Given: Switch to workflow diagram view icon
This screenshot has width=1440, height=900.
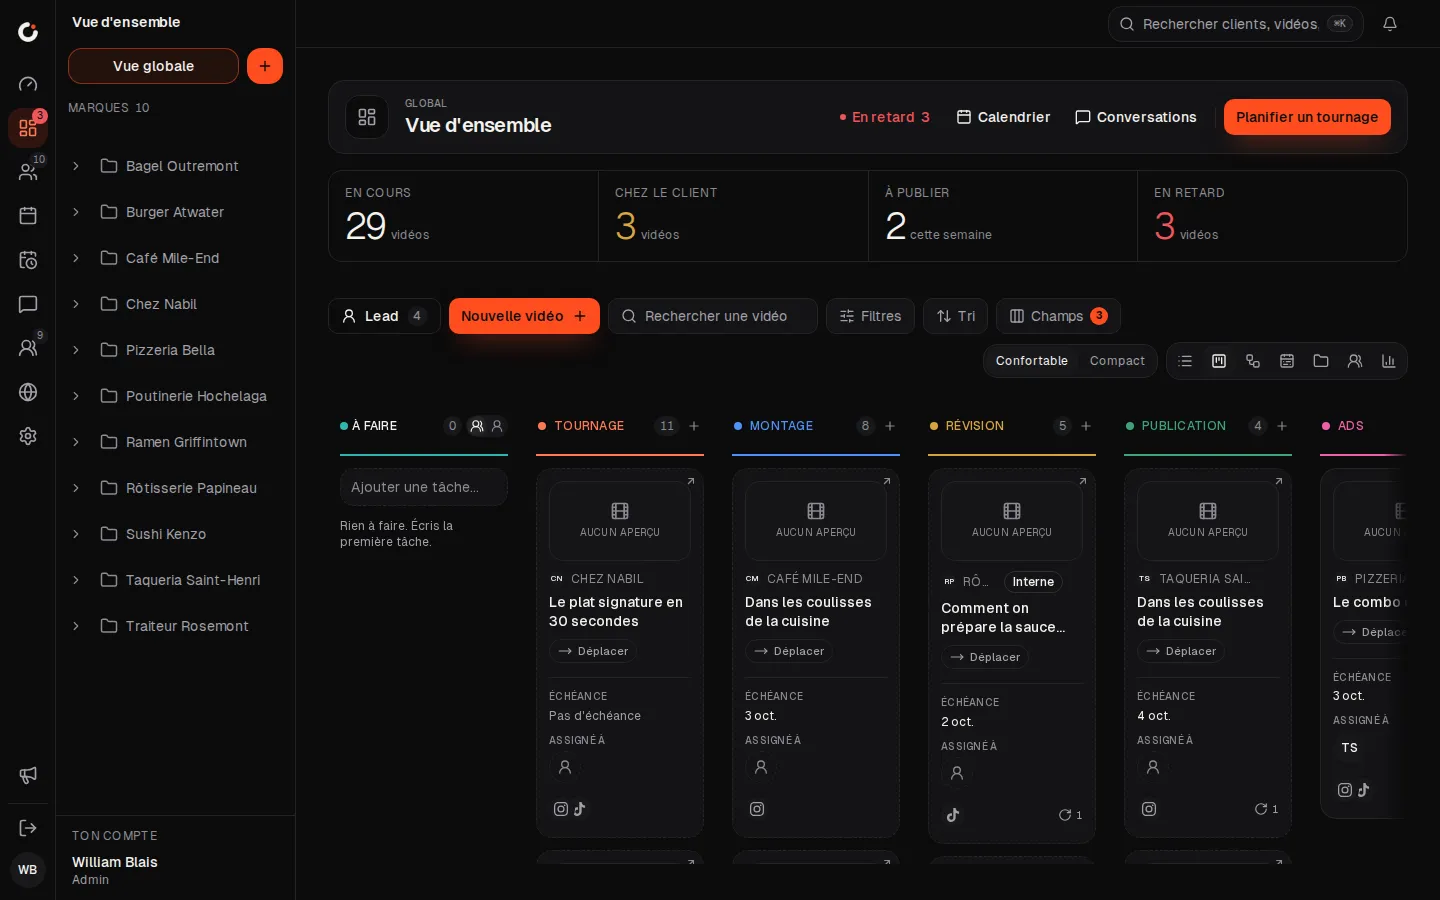Looking at the screenshot, I should pyautogui.click(x=1253, y=361).
